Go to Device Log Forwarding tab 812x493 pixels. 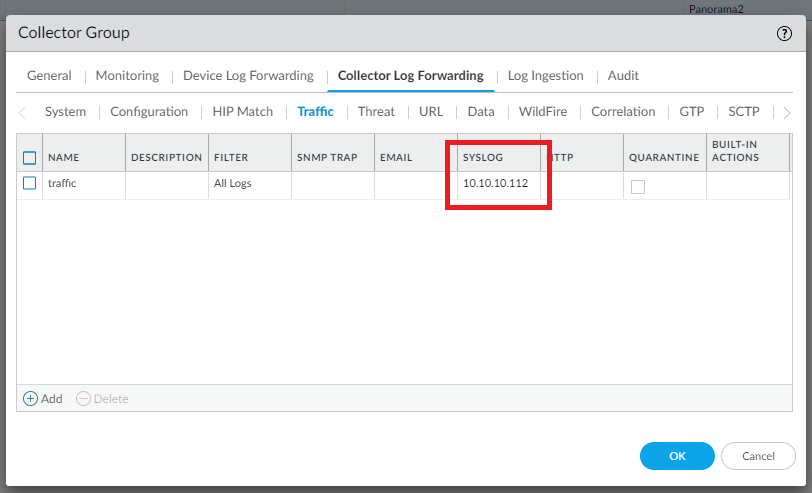[x=248, y=75]
